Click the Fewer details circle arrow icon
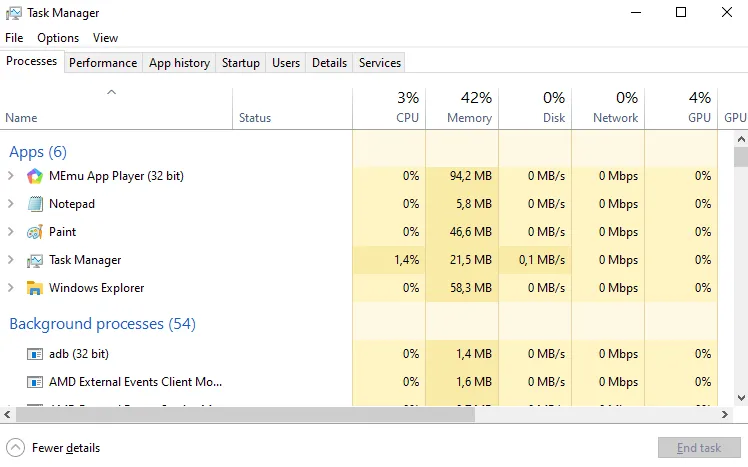Image resolution: width=748 pixels, height=467 pixels. click(15, 448)
